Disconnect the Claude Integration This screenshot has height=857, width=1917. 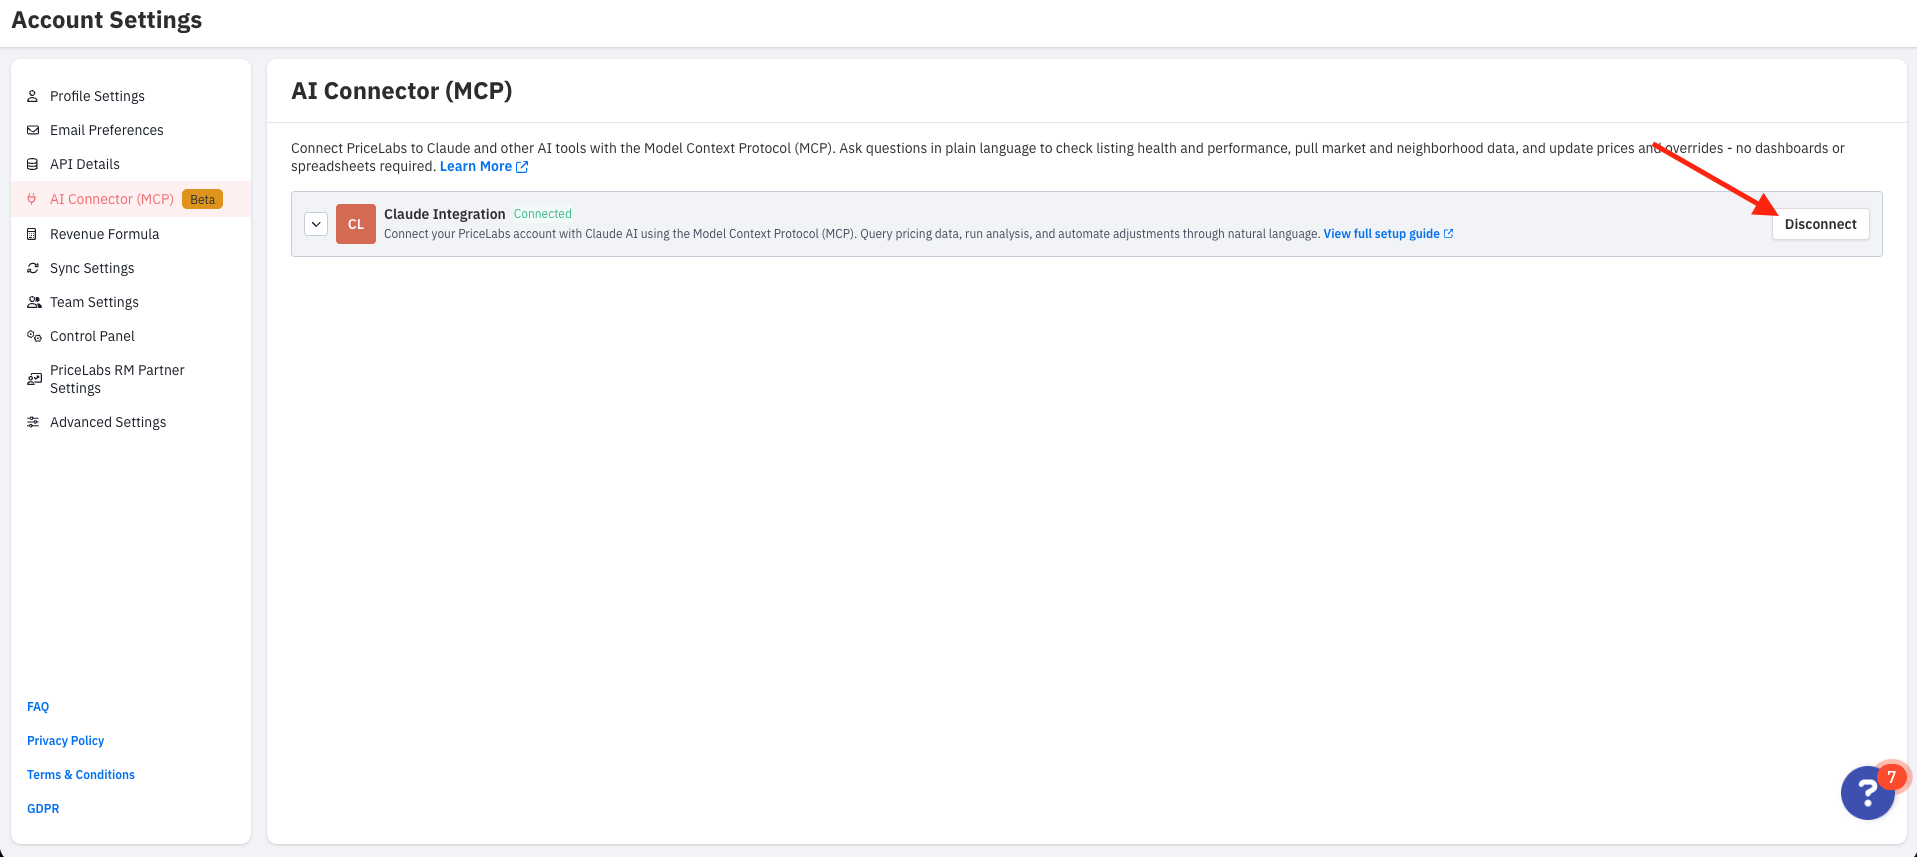(x=1820, y=224)
